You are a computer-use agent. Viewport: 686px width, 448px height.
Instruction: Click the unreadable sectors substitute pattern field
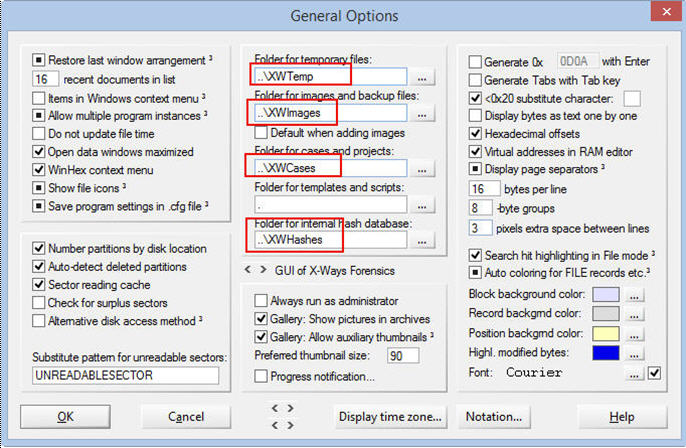click(125, 375)
